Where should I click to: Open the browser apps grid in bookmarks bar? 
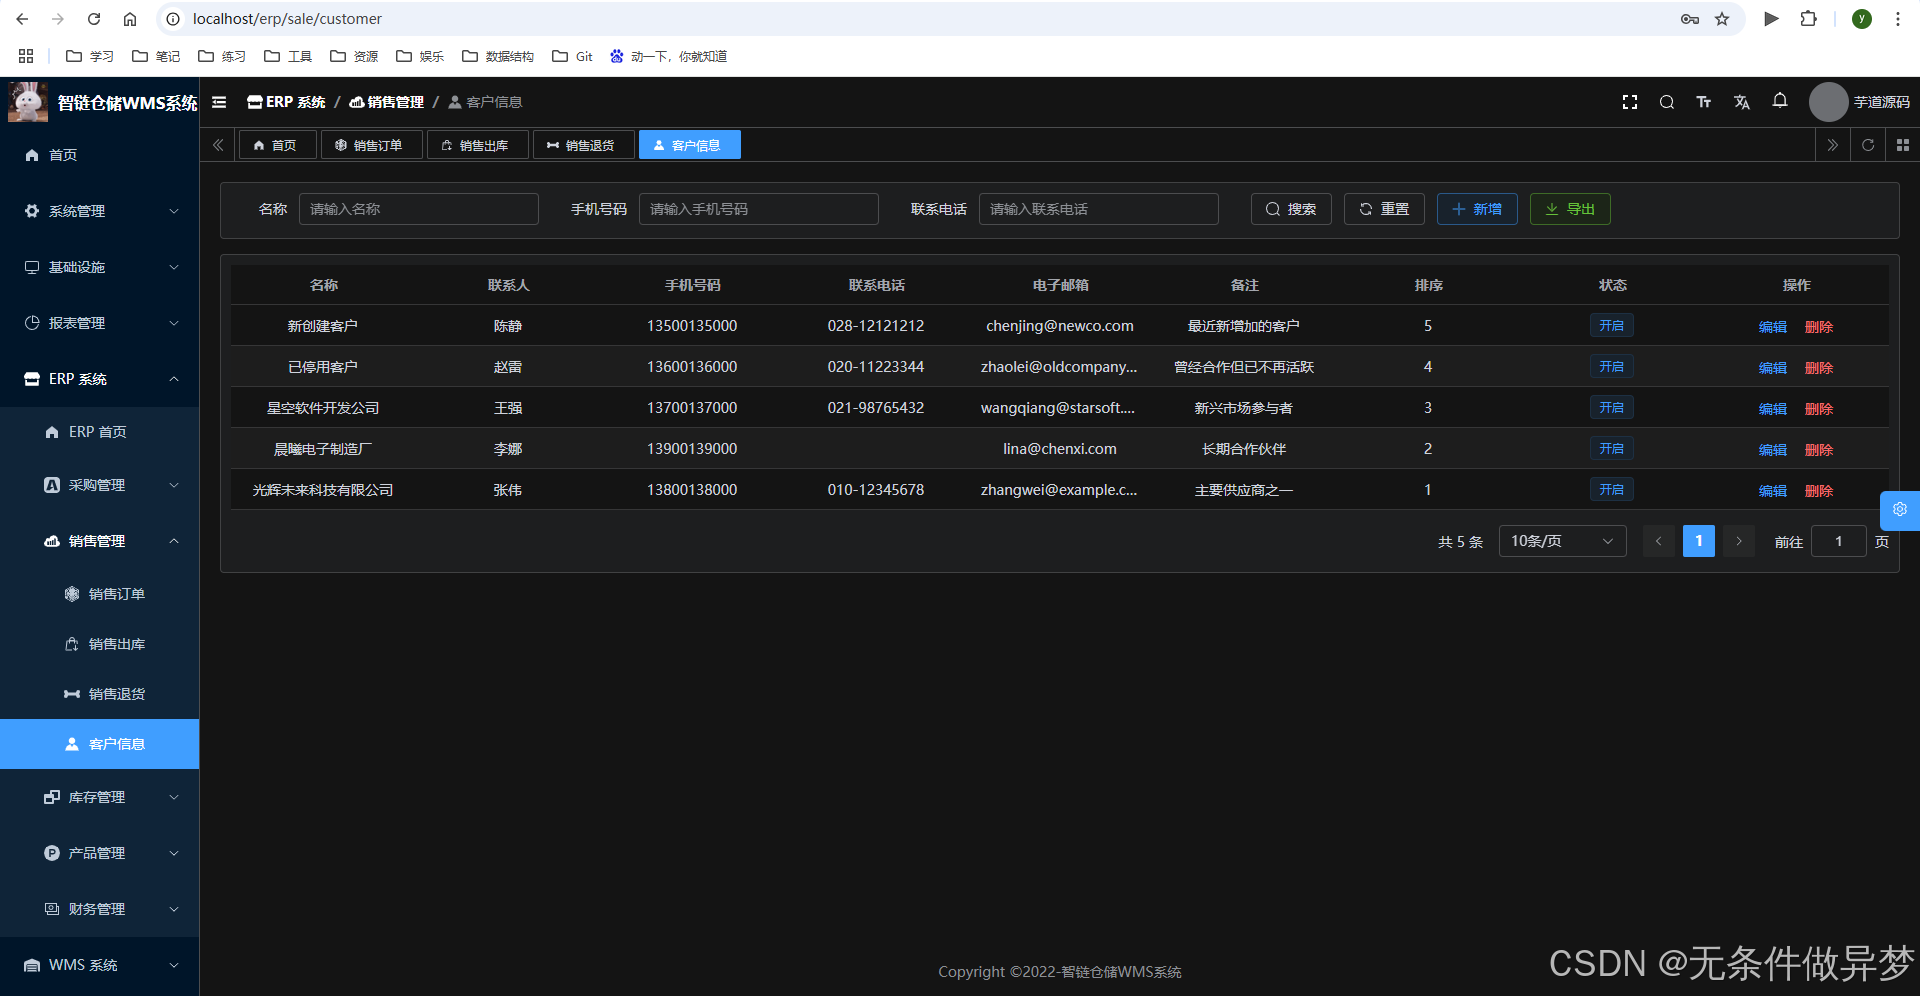[x=26, y=56]
